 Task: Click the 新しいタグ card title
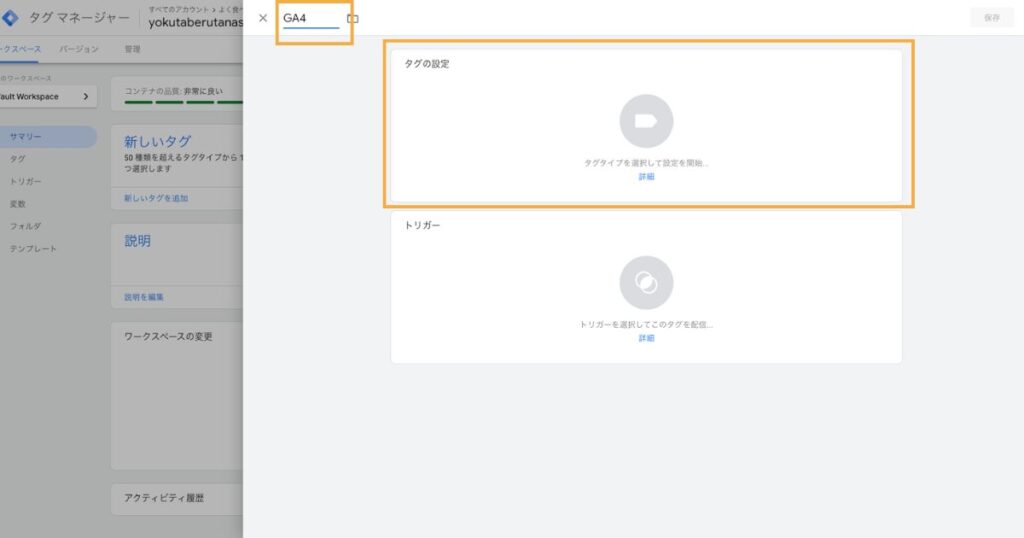point(157,142)
